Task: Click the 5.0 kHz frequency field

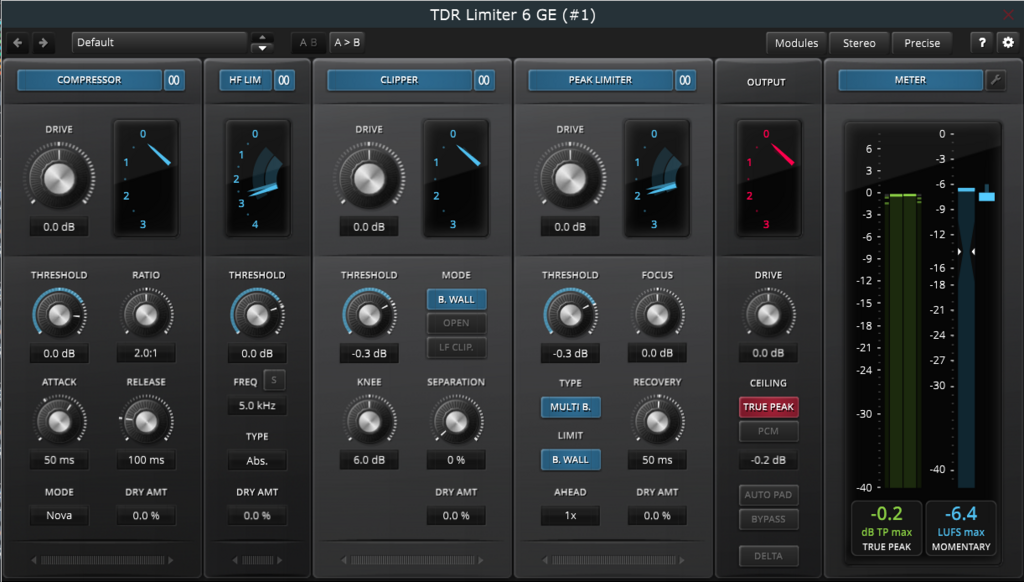Action: click(257, 406)
